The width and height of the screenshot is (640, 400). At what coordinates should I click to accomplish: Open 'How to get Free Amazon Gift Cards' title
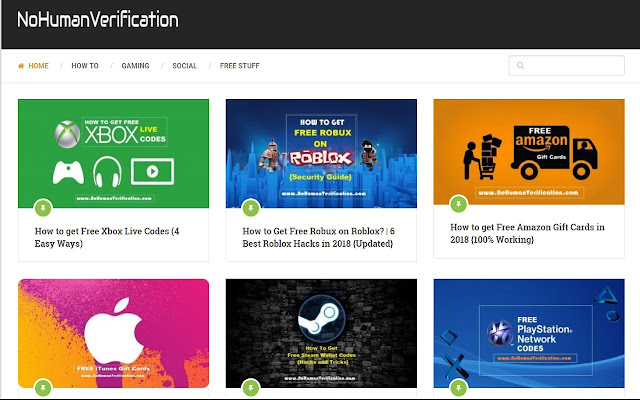coord(527,233)
